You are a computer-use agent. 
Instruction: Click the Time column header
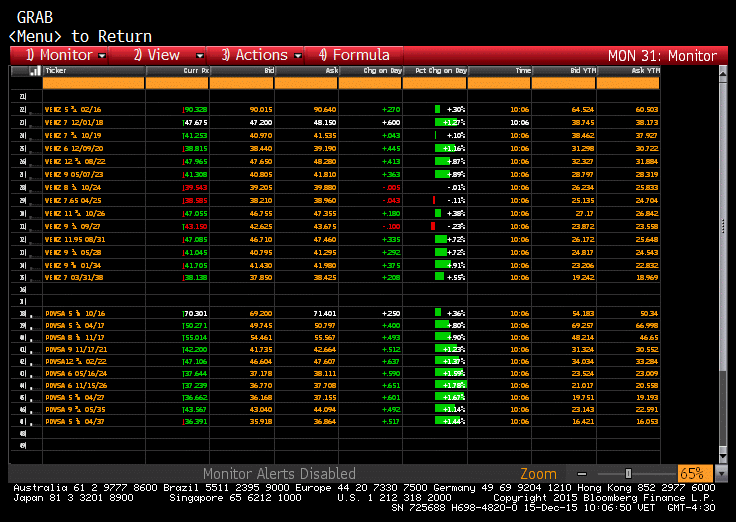tap(500, 71)
